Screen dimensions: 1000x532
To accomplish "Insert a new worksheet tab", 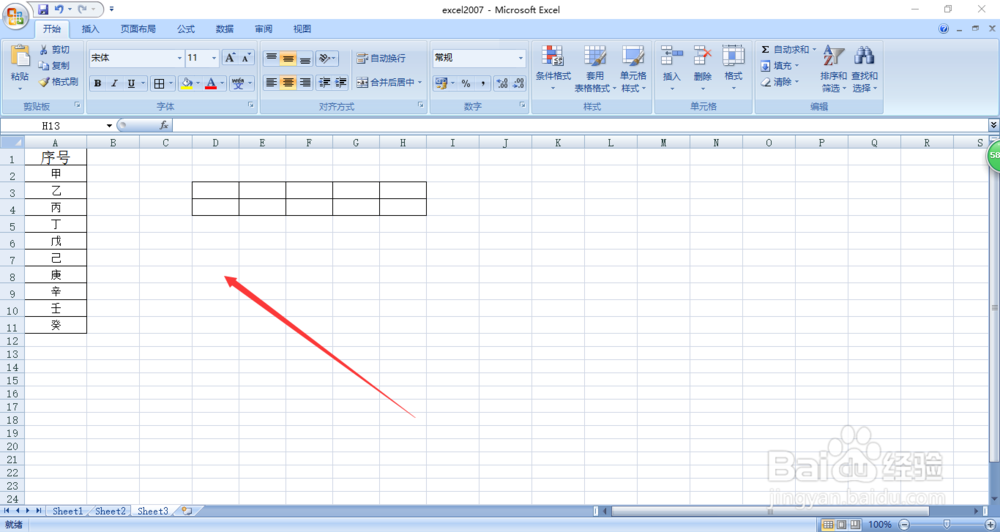I will 188,511.
